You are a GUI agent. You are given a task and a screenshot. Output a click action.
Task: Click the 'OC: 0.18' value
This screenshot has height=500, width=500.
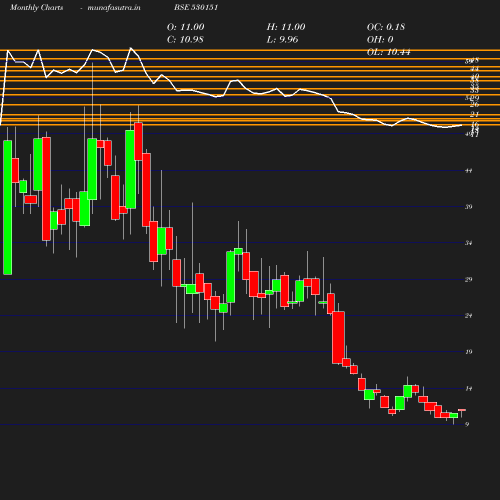click(x=386, y=27)
